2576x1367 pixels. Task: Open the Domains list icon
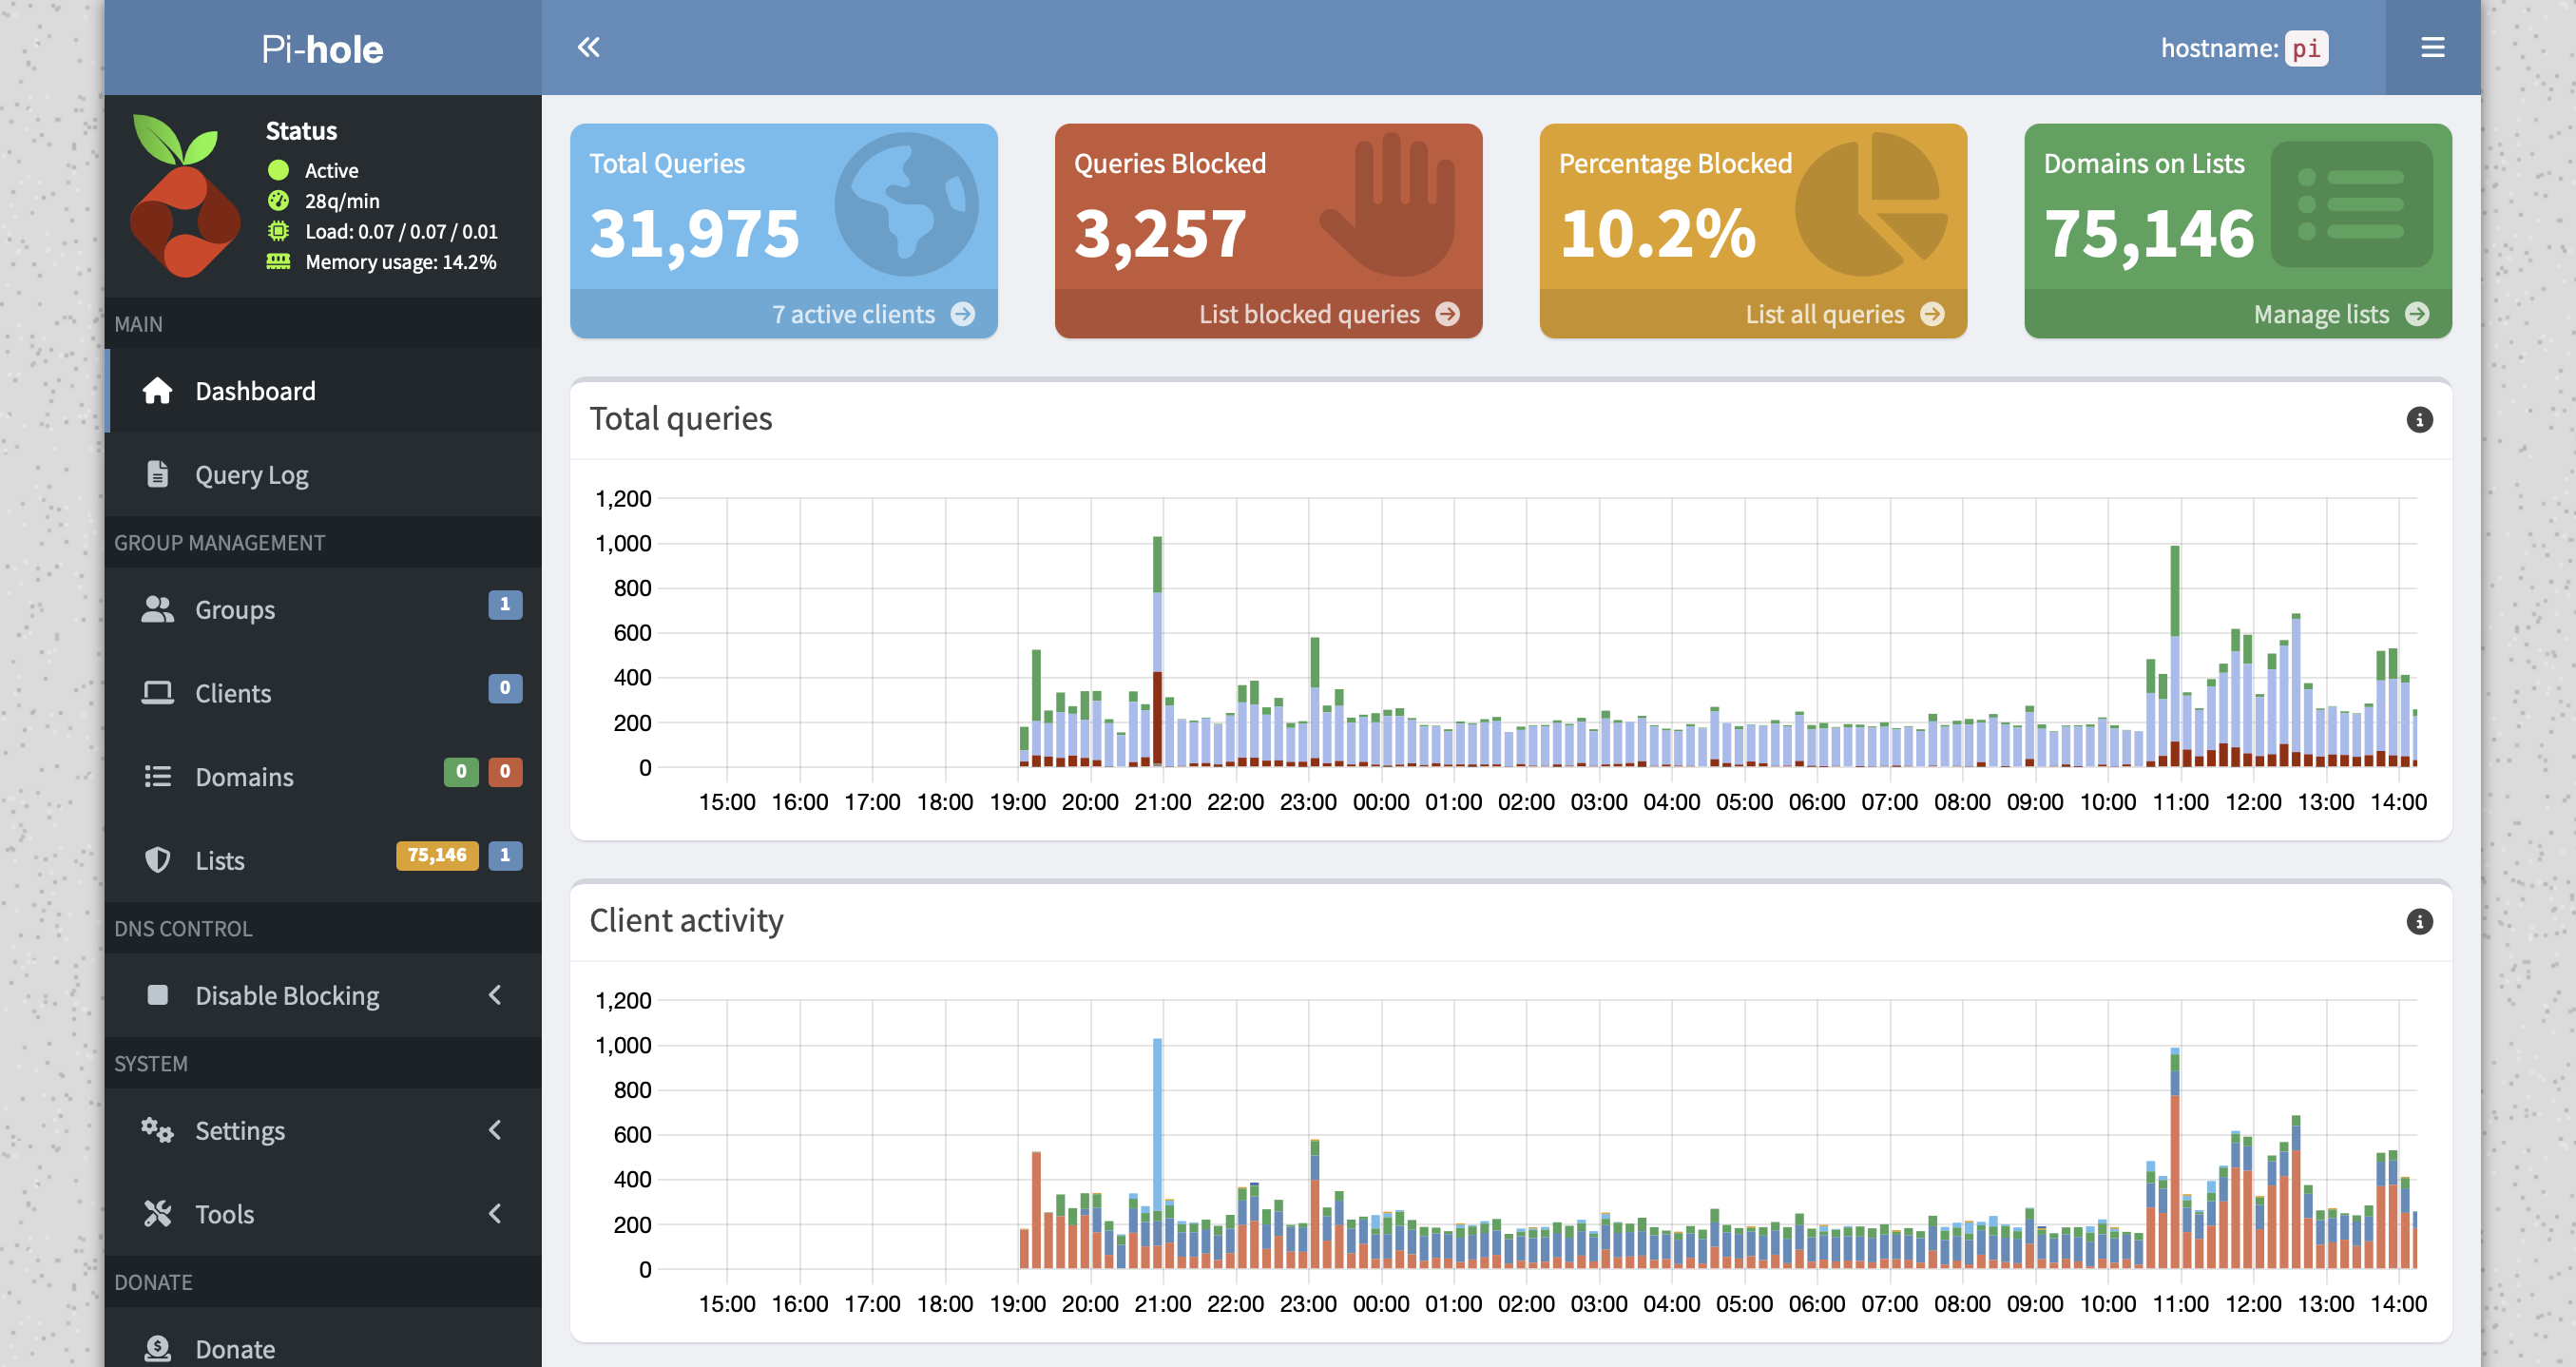point(159,776)
